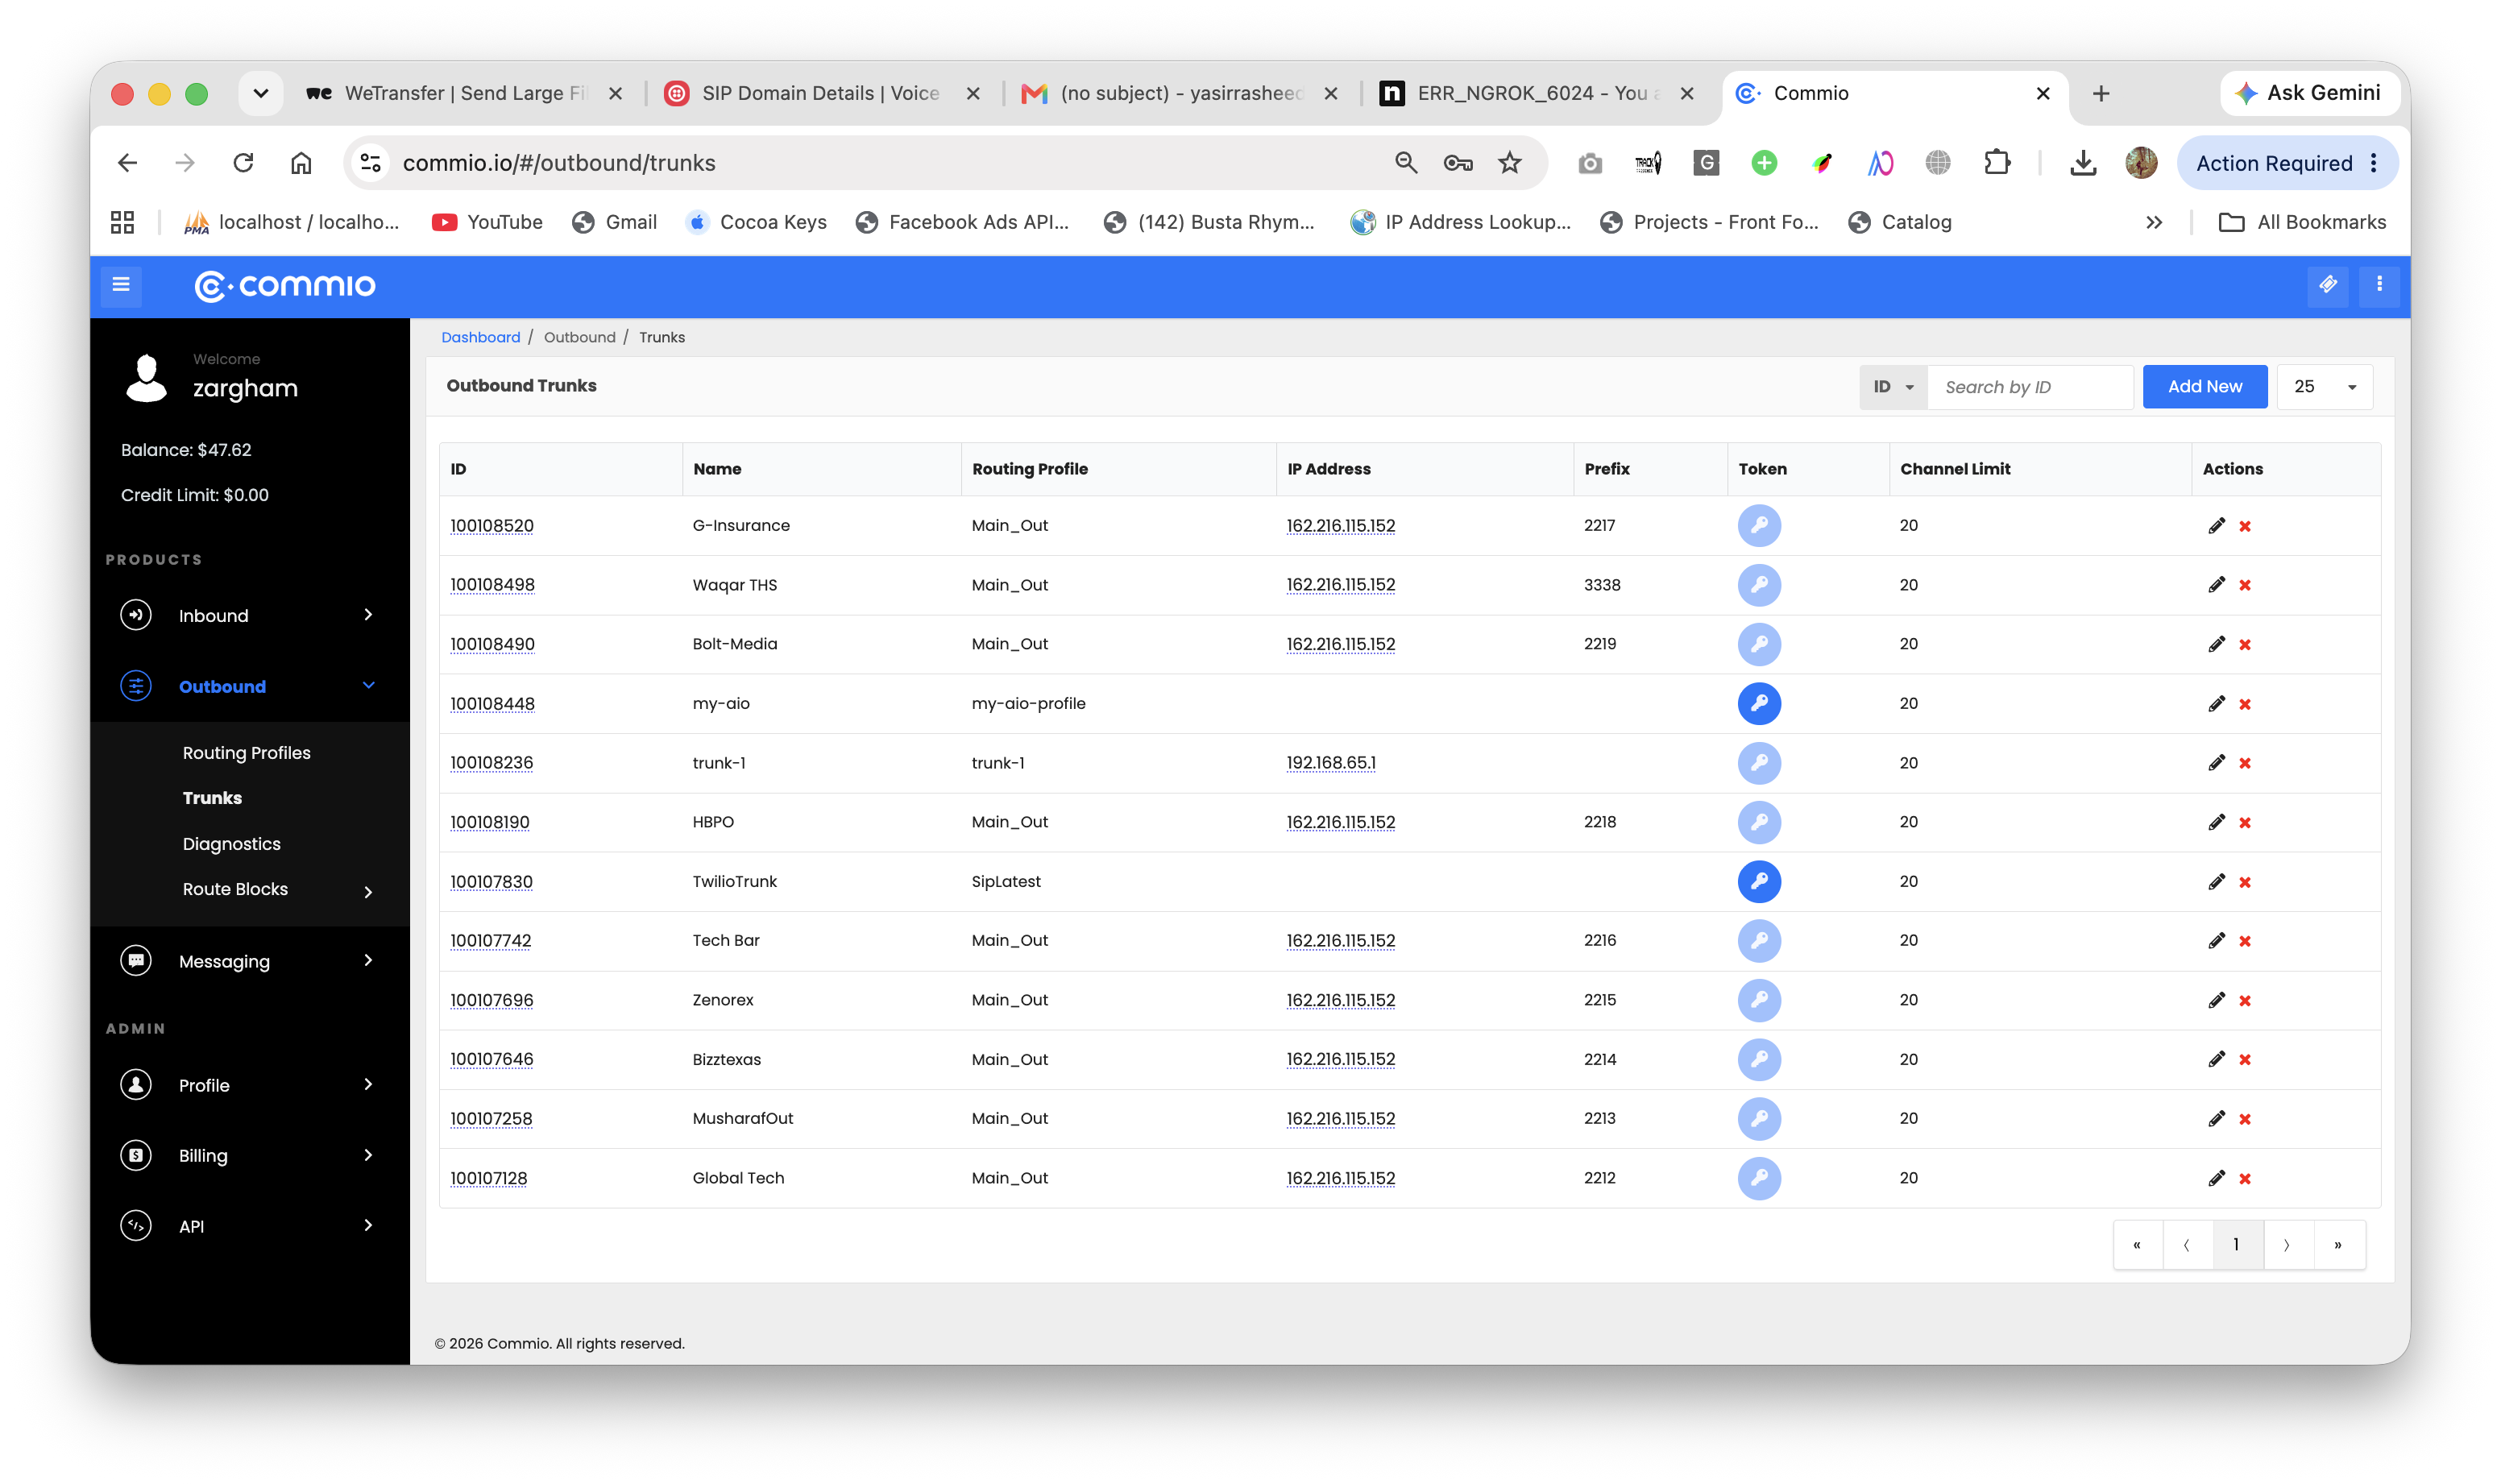Delete the HBPO trunk
The height and width of the screenshot is (1484, 2501).
pyautogui.click(x=2245, y=823)
